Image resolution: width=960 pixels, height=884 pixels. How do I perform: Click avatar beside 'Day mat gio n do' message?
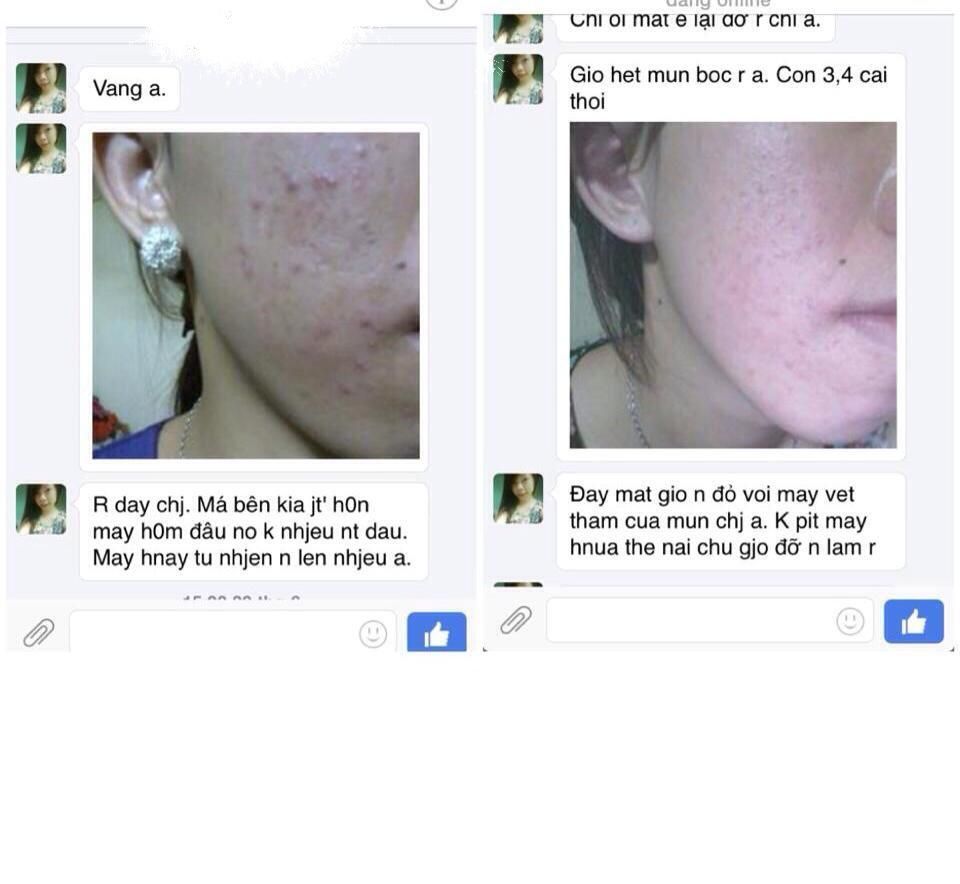point(518,498)
